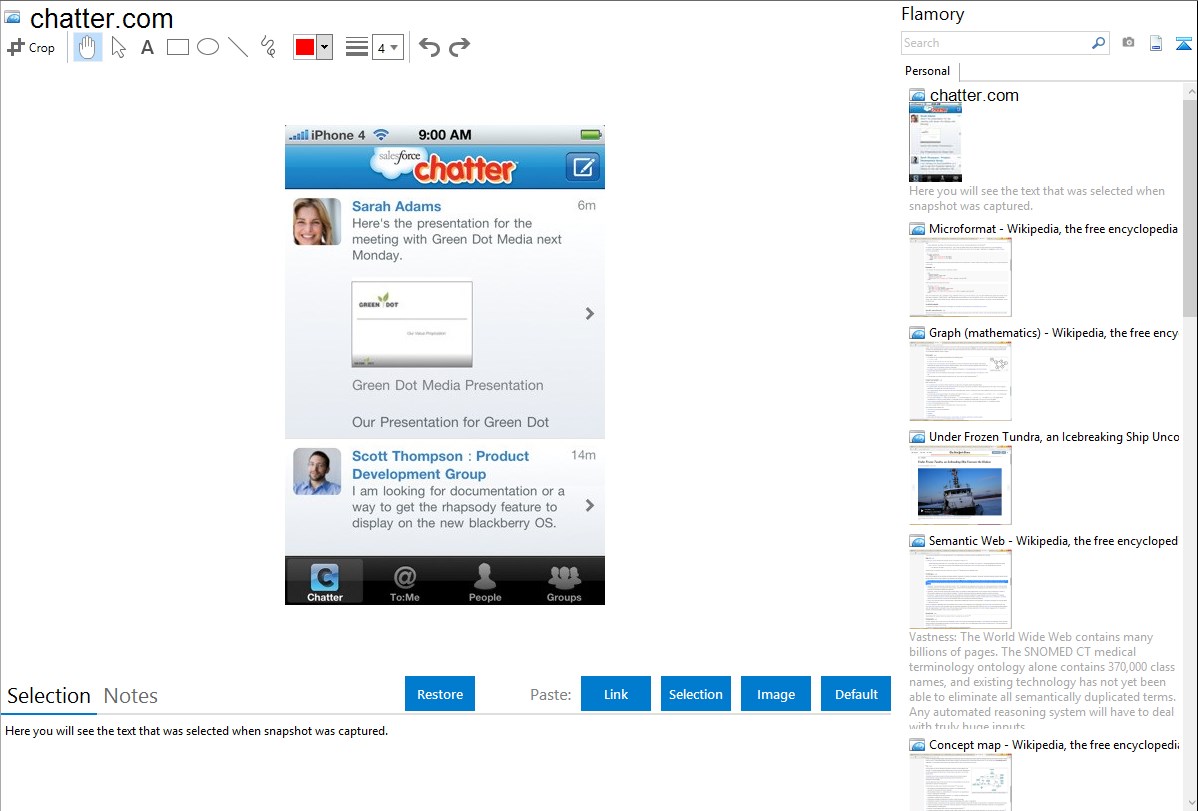Click the scrollbar up arrow in snapshot list
This screenshot has width=1198, height=811.
tap(1190, 90)
